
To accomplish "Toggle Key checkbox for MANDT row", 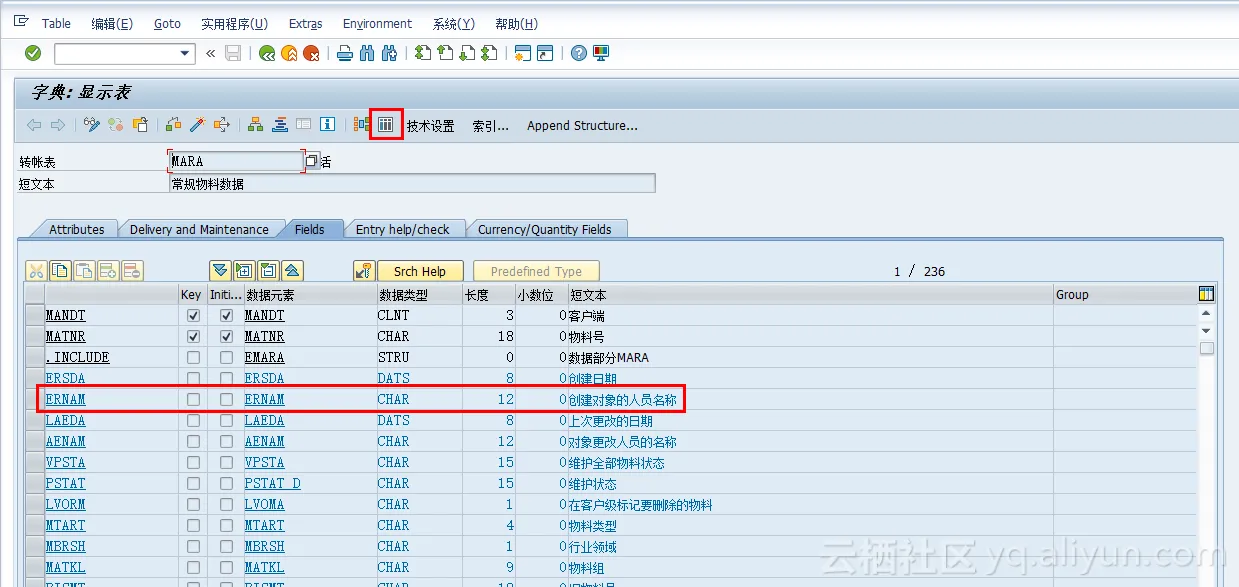I will (193, 315).
